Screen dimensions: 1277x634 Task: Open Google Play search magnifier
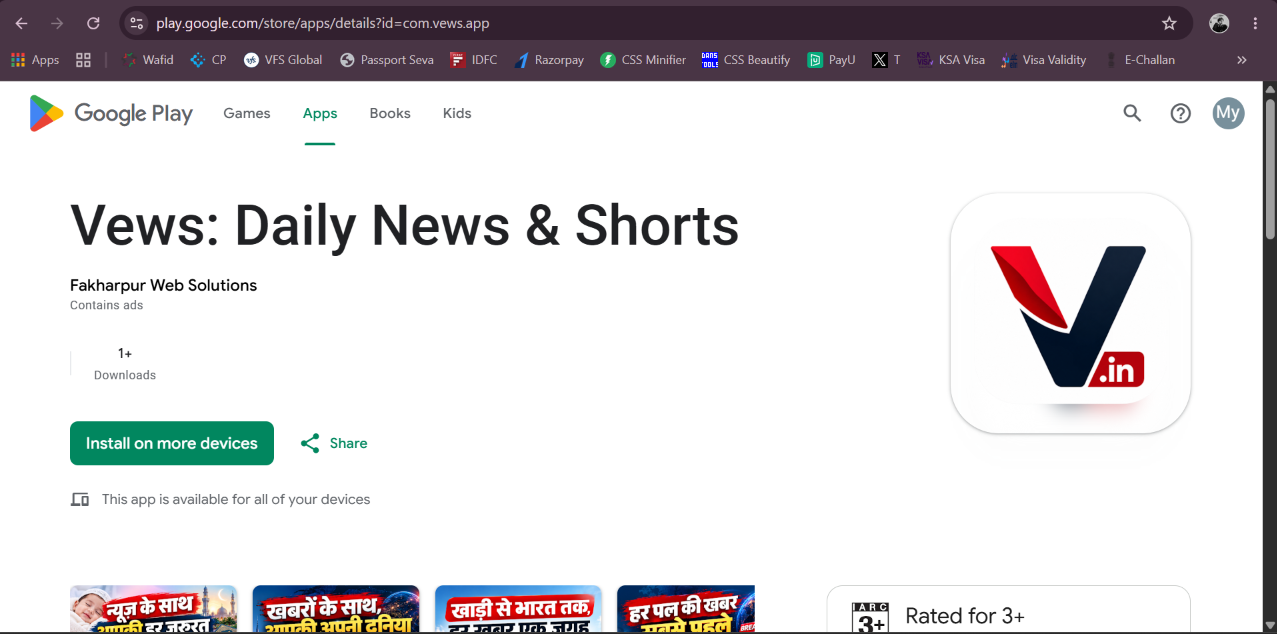pos(1132,113)
